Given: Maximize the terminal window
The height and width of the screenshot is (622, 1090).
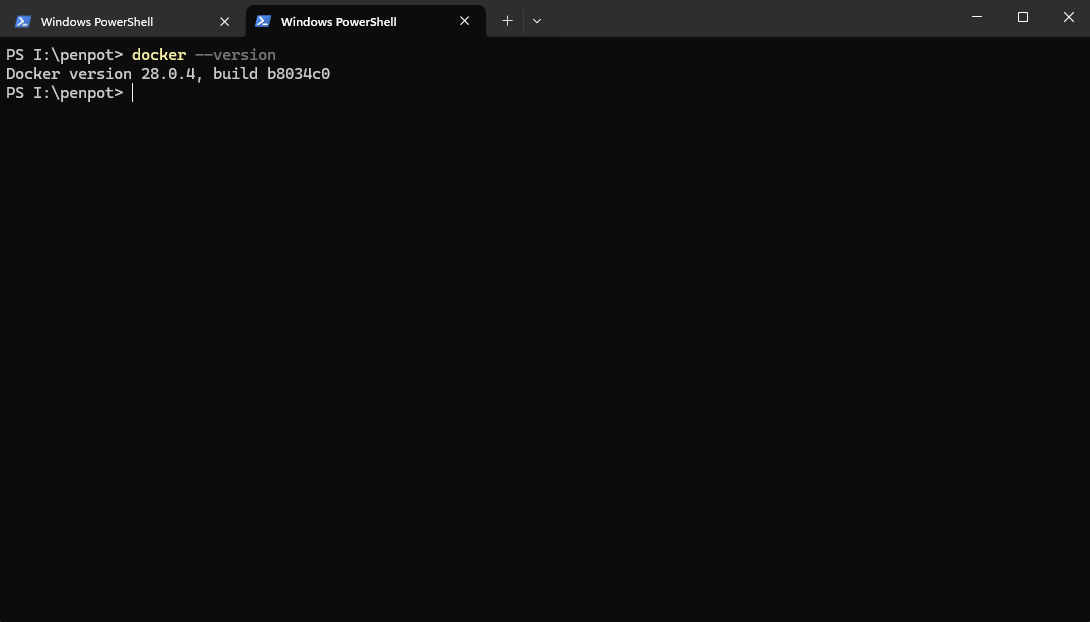Looking at the screenshot, I should tap(1023, 17).
